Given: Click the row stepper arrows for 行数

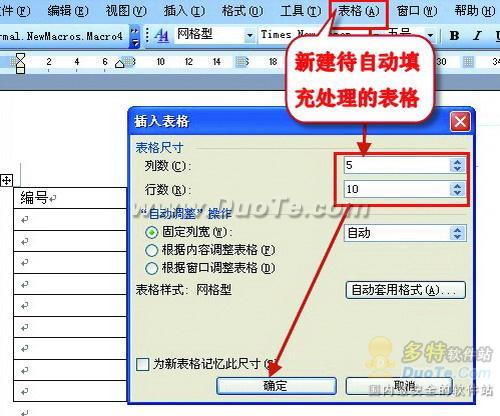Looking at the screenshot, I should pyautogui.click(x=457, y=189).
